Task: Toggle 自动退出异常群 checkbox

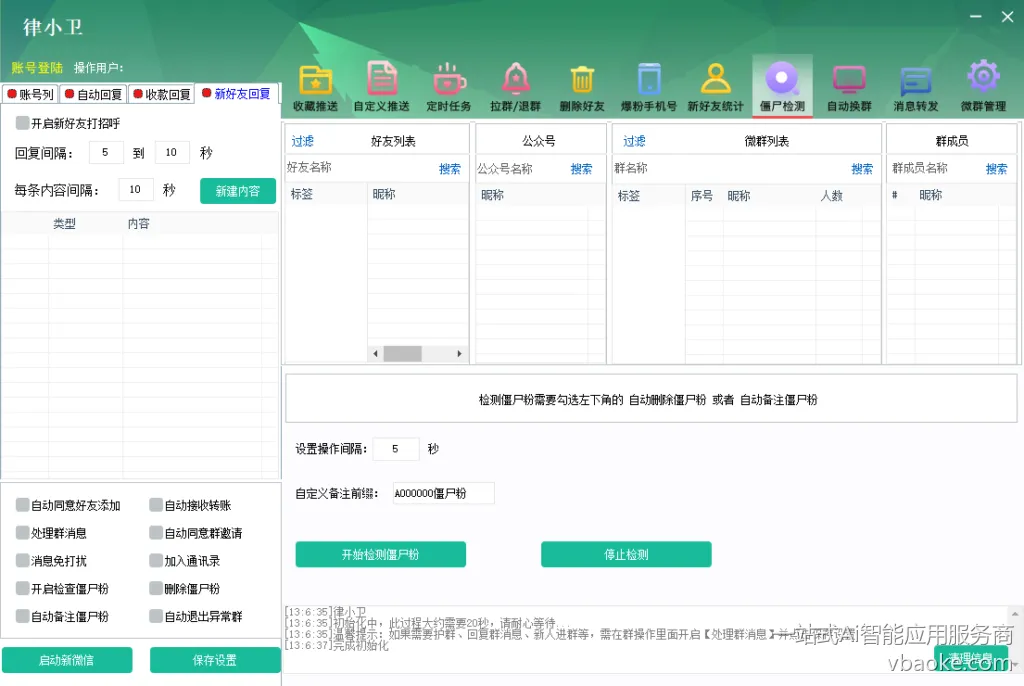Action: tap(155, 616)
